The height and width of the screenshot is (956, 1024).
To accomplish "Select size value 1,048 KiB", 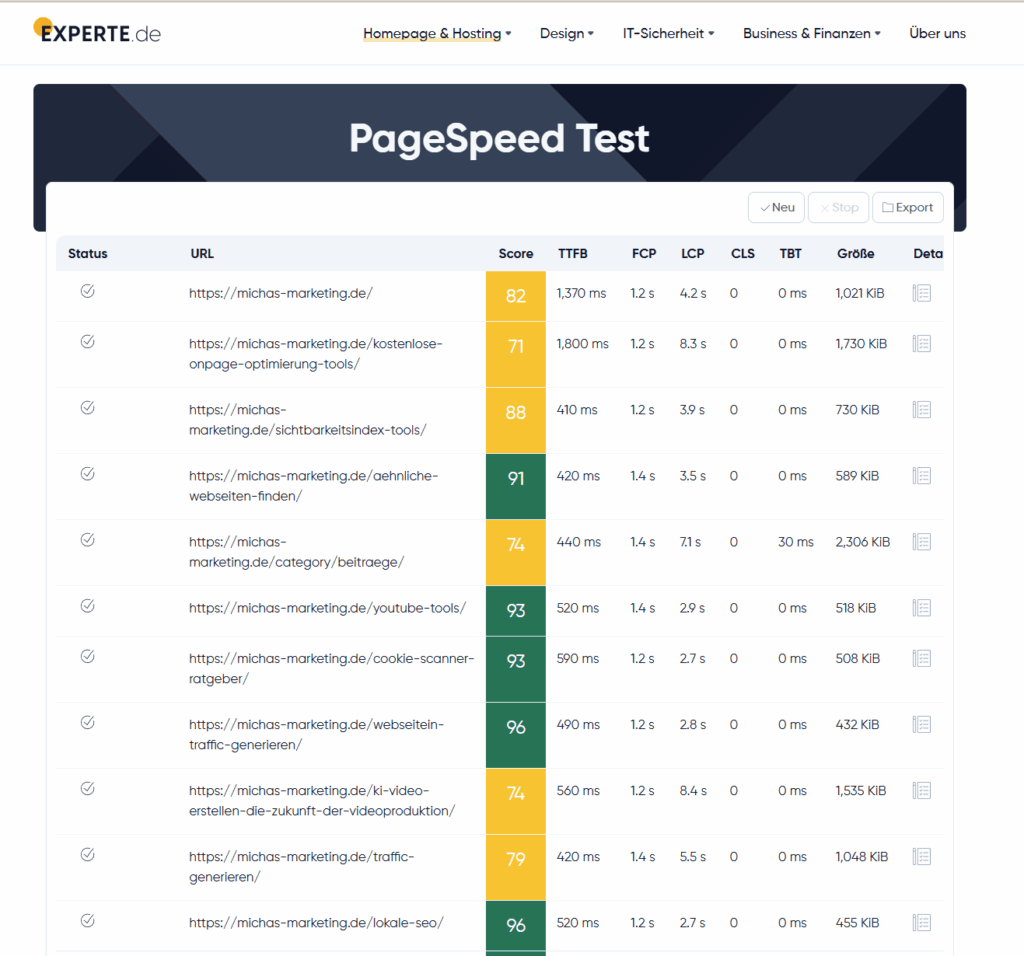I will [x=861, y=857].
